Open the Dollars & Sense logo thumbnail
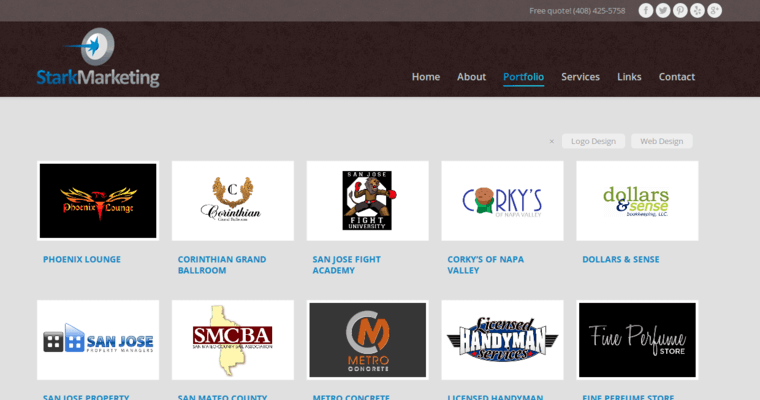Viewport: 760px width, 400px height. pyautogui.click(x=637, y=201)
